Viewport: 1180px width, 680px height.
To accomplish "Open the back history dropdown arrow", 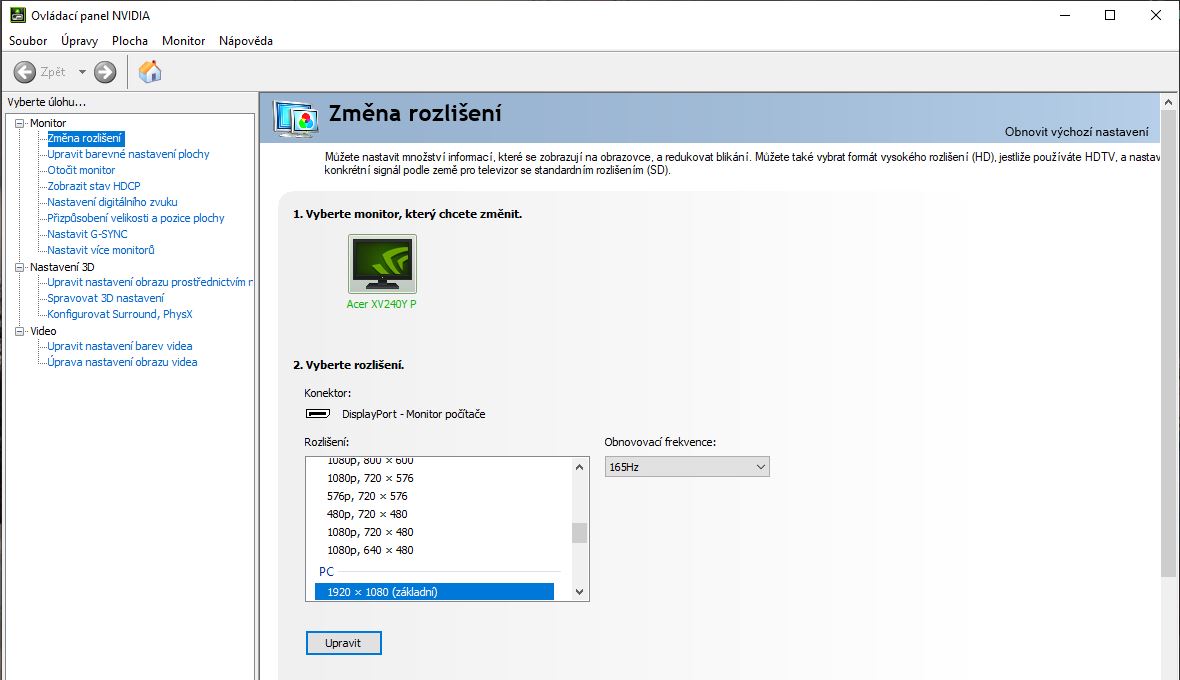I will click(82, 72).
